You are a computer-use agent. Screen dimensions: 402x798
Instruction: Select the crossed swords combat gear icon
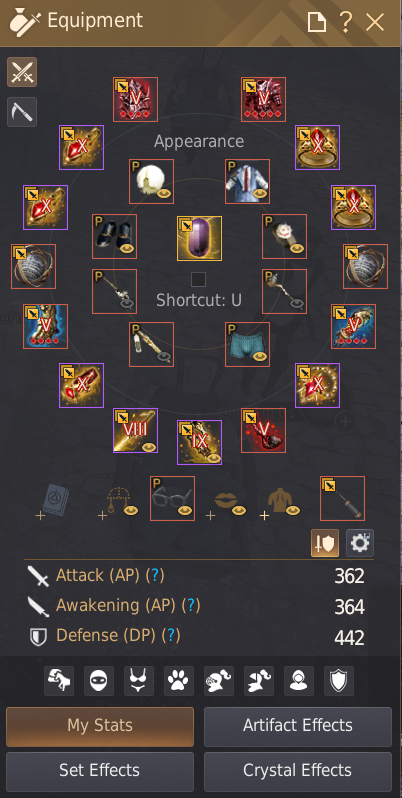(22, 72)
